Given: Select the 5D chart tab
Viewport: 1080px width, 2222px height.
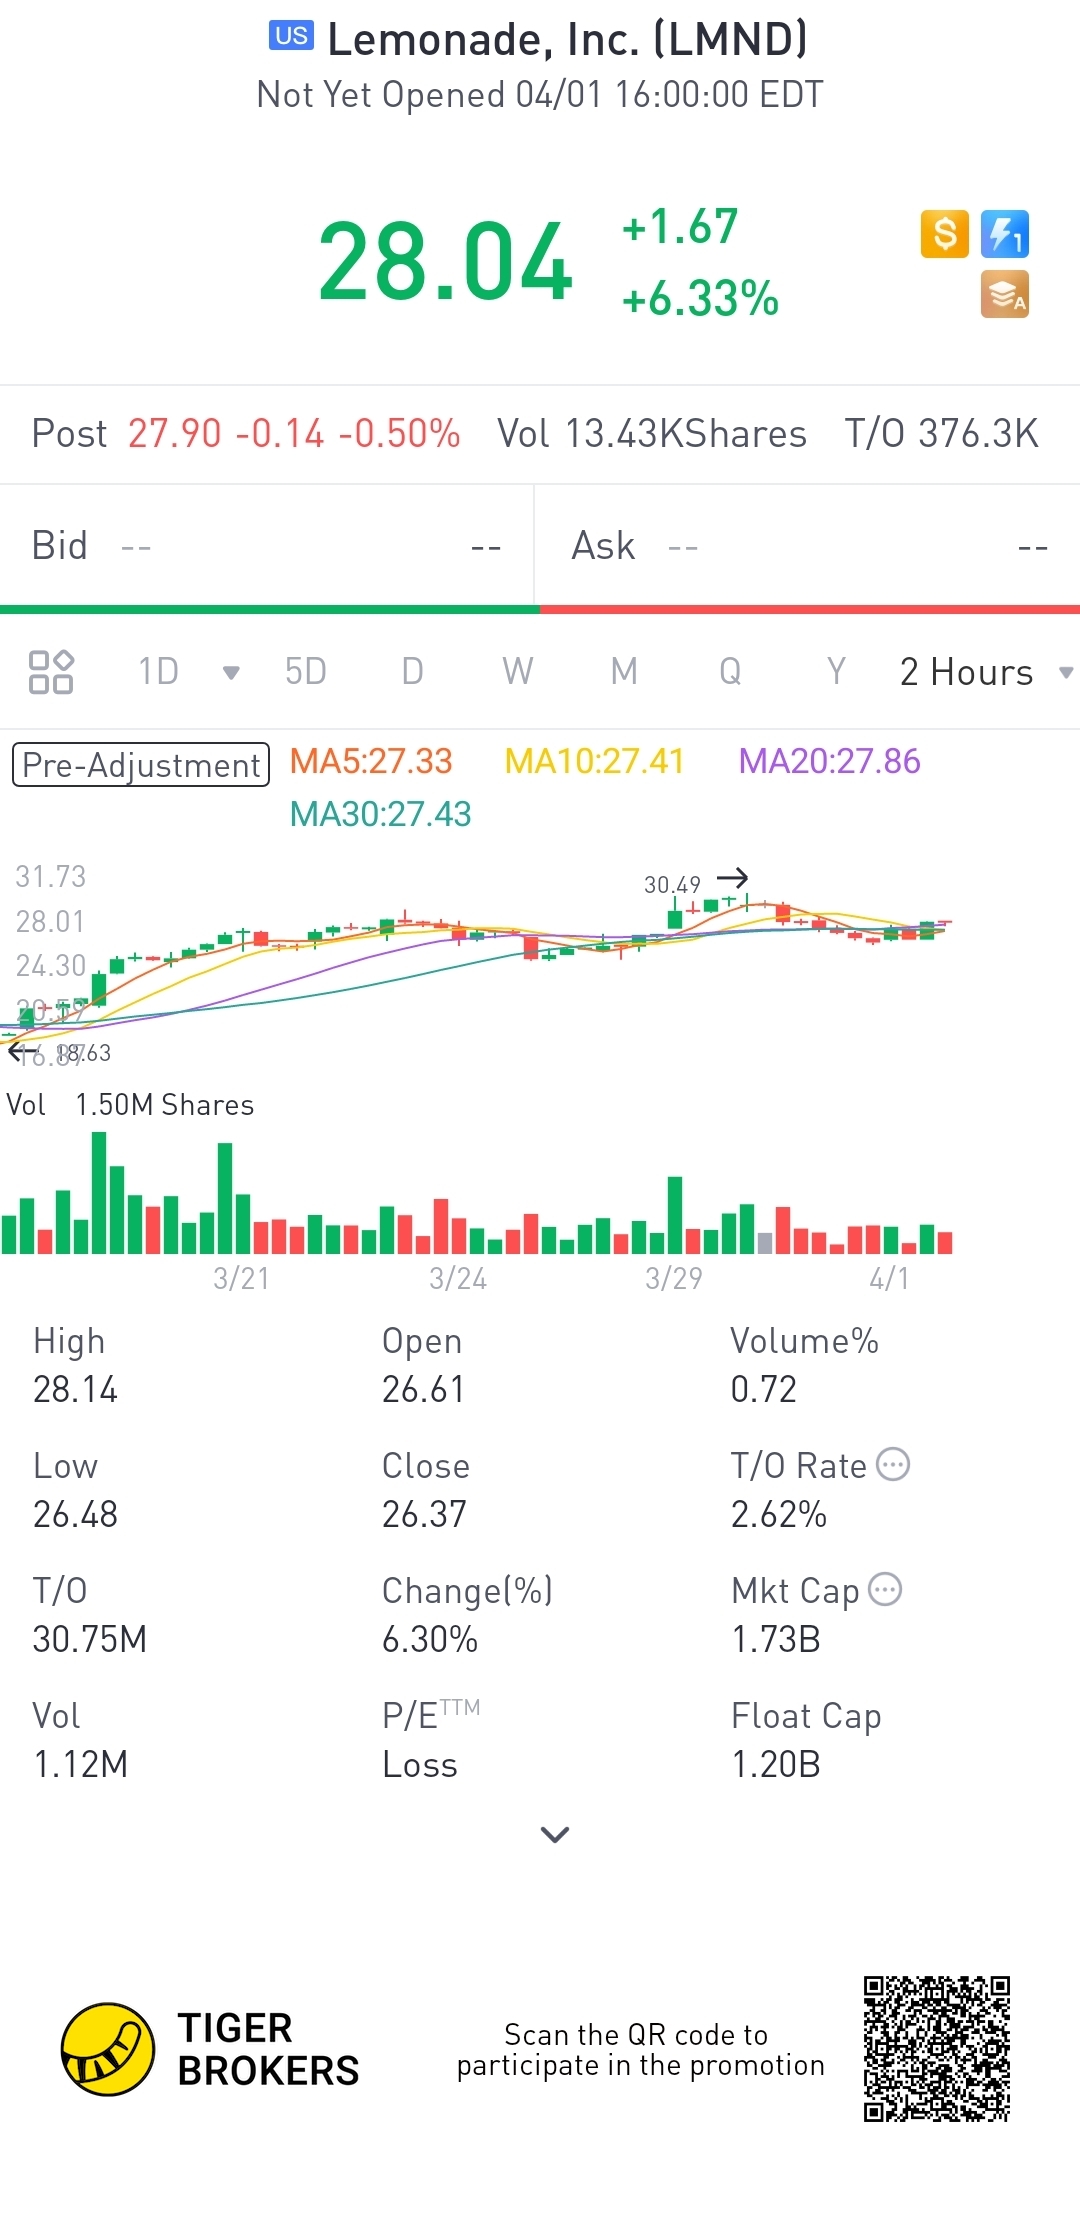Looking at the screenshot, I should [305, 672].
